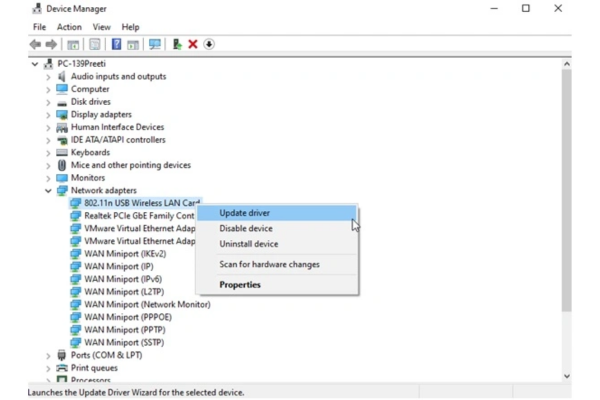This screenshot has height=400, width=600.
Task: Expand Audio inputs and outputs chevron
Action: 48,77
